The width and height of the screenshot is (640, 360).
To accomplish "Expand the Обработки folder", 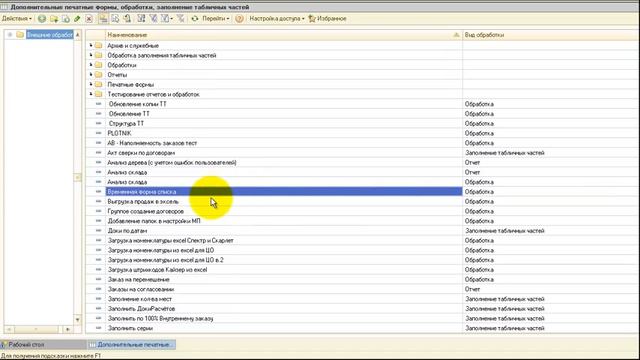I will coord(91,65).
